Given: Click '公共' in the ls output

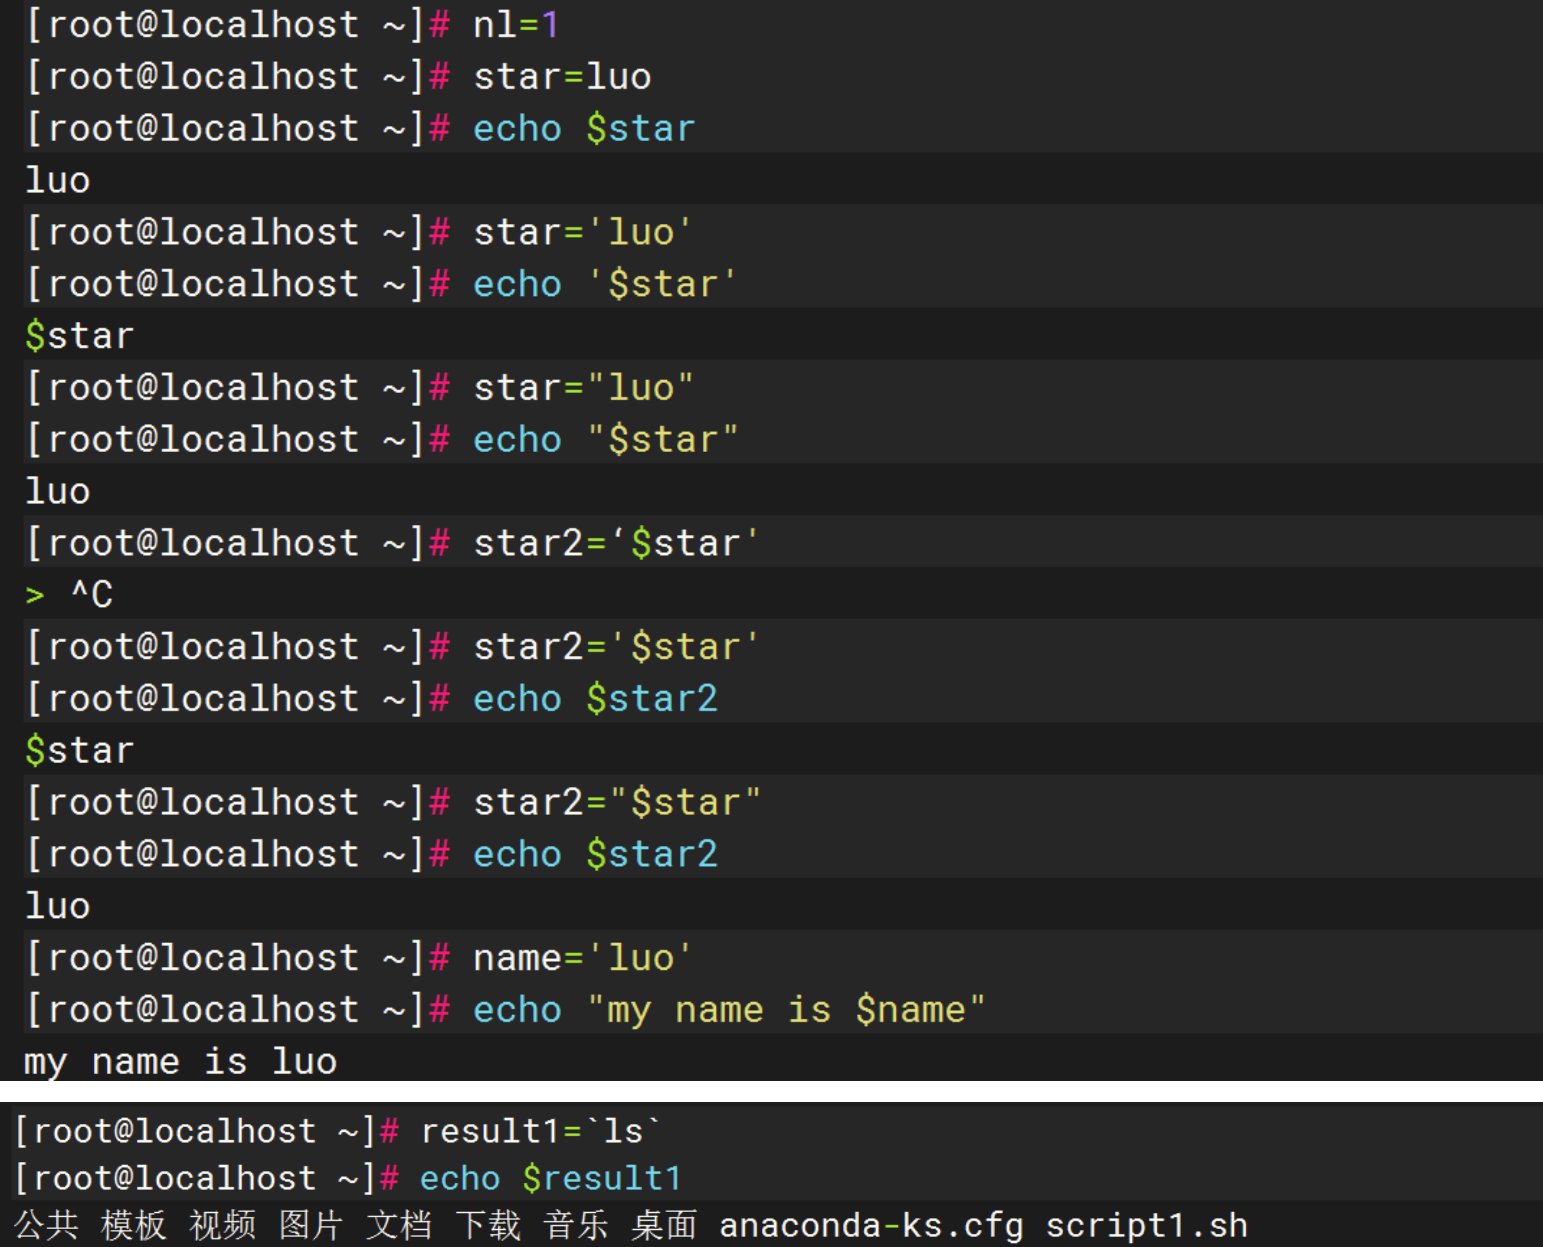Looking at the screenshot, I should tap(46, 1225).
